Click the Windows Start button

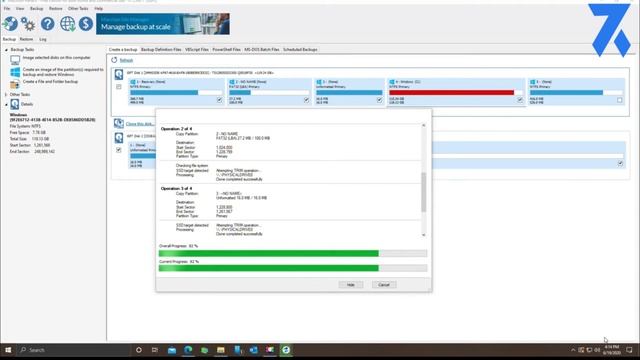point(8,350)
